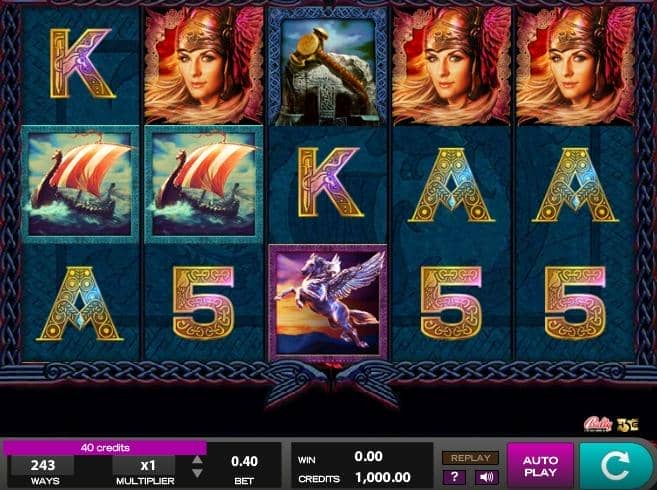Click the 5 symbol on second reel
Screen dimensions: 657x490
pyautogui.click(x=204, y=303)
